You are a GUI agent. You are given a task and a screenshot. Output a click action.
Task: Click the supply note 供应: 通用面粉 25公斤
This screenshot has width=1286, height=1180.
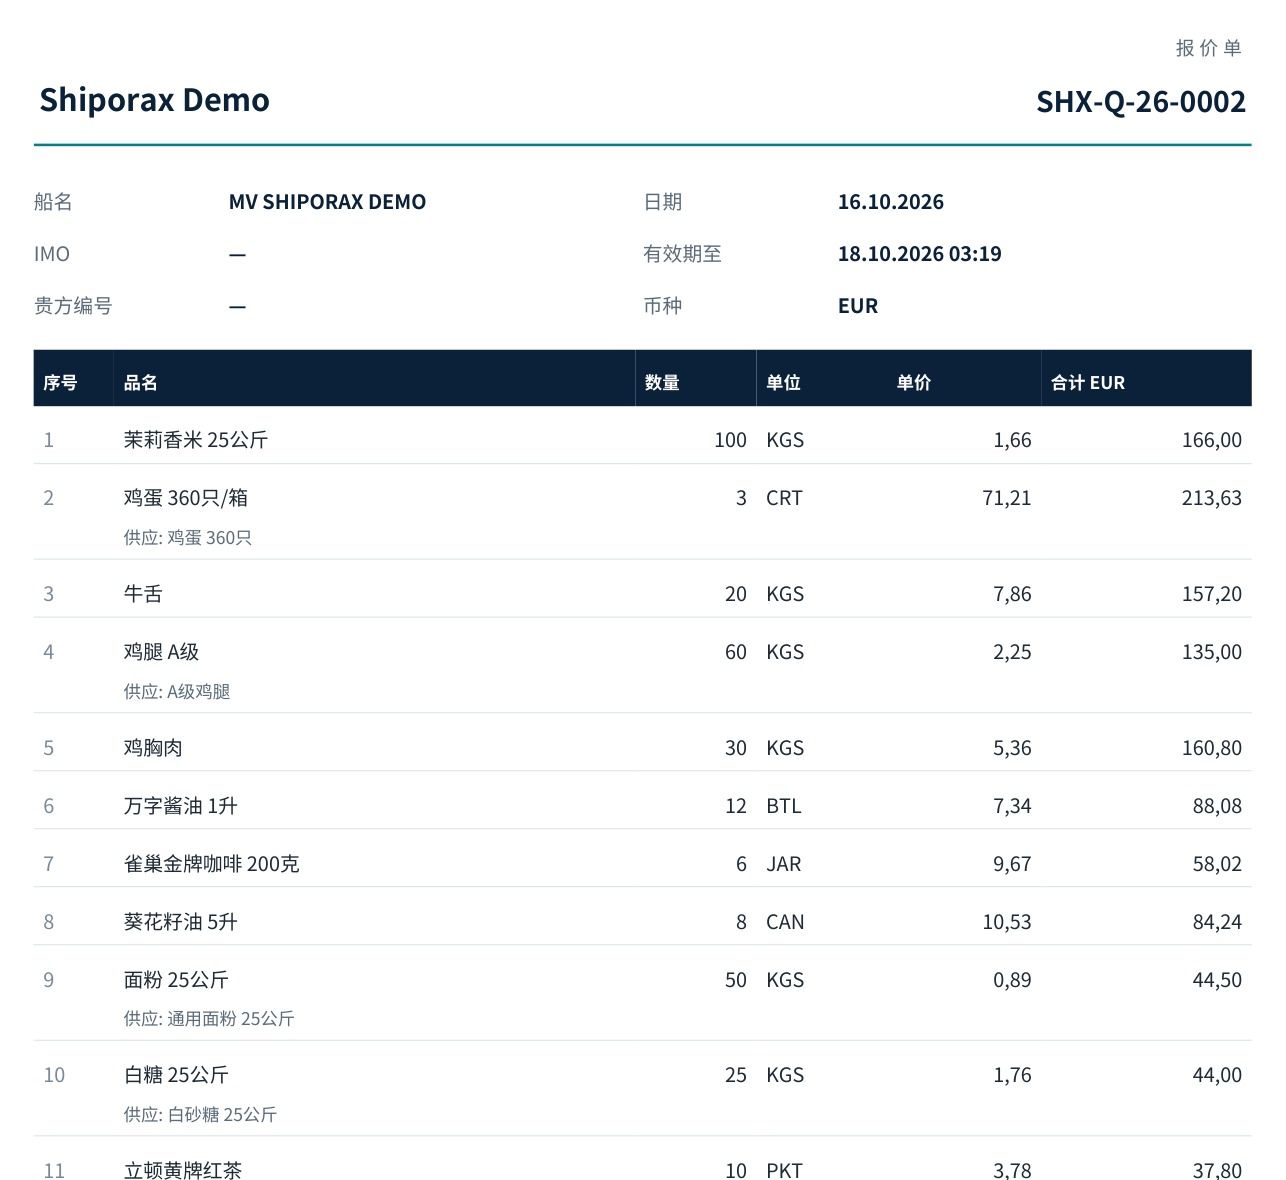[209, 1019]
